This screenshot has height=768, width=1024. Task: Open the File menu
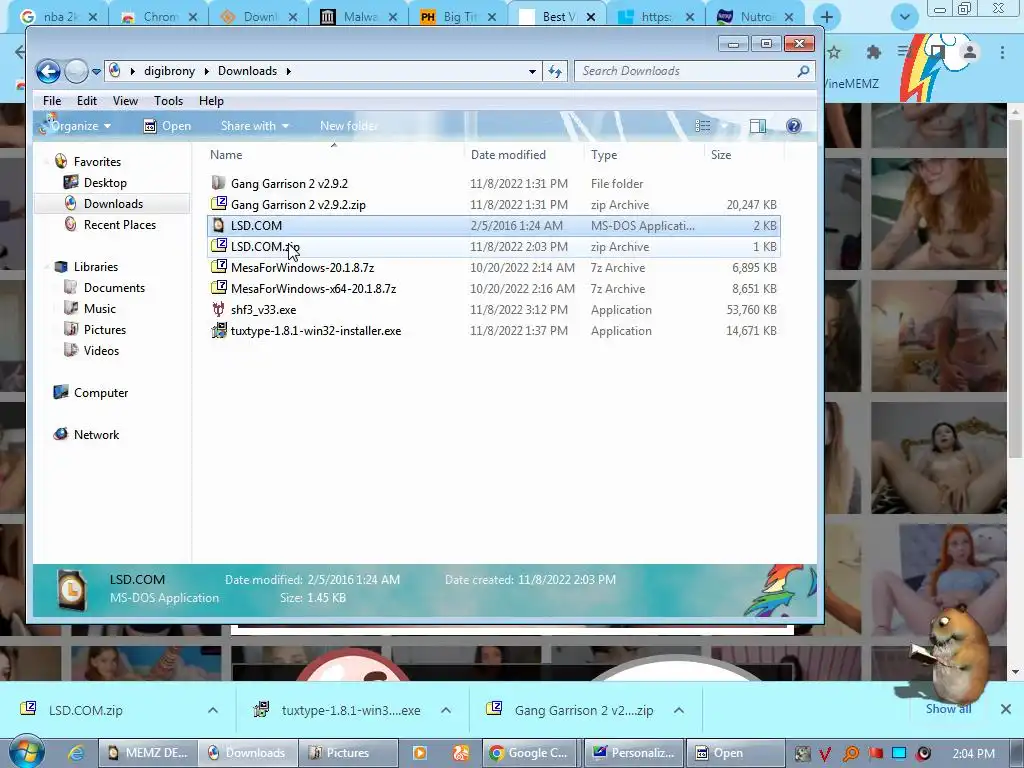pyautogui.click(x=52, y=101)
